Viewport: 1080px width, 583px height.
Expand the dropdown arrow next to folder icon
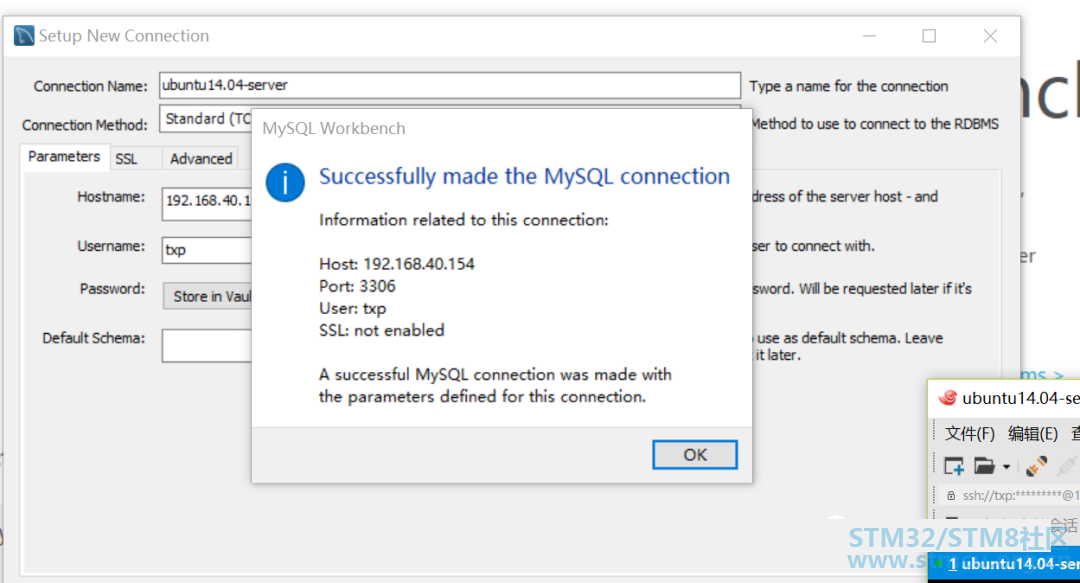coord(1006,467)
